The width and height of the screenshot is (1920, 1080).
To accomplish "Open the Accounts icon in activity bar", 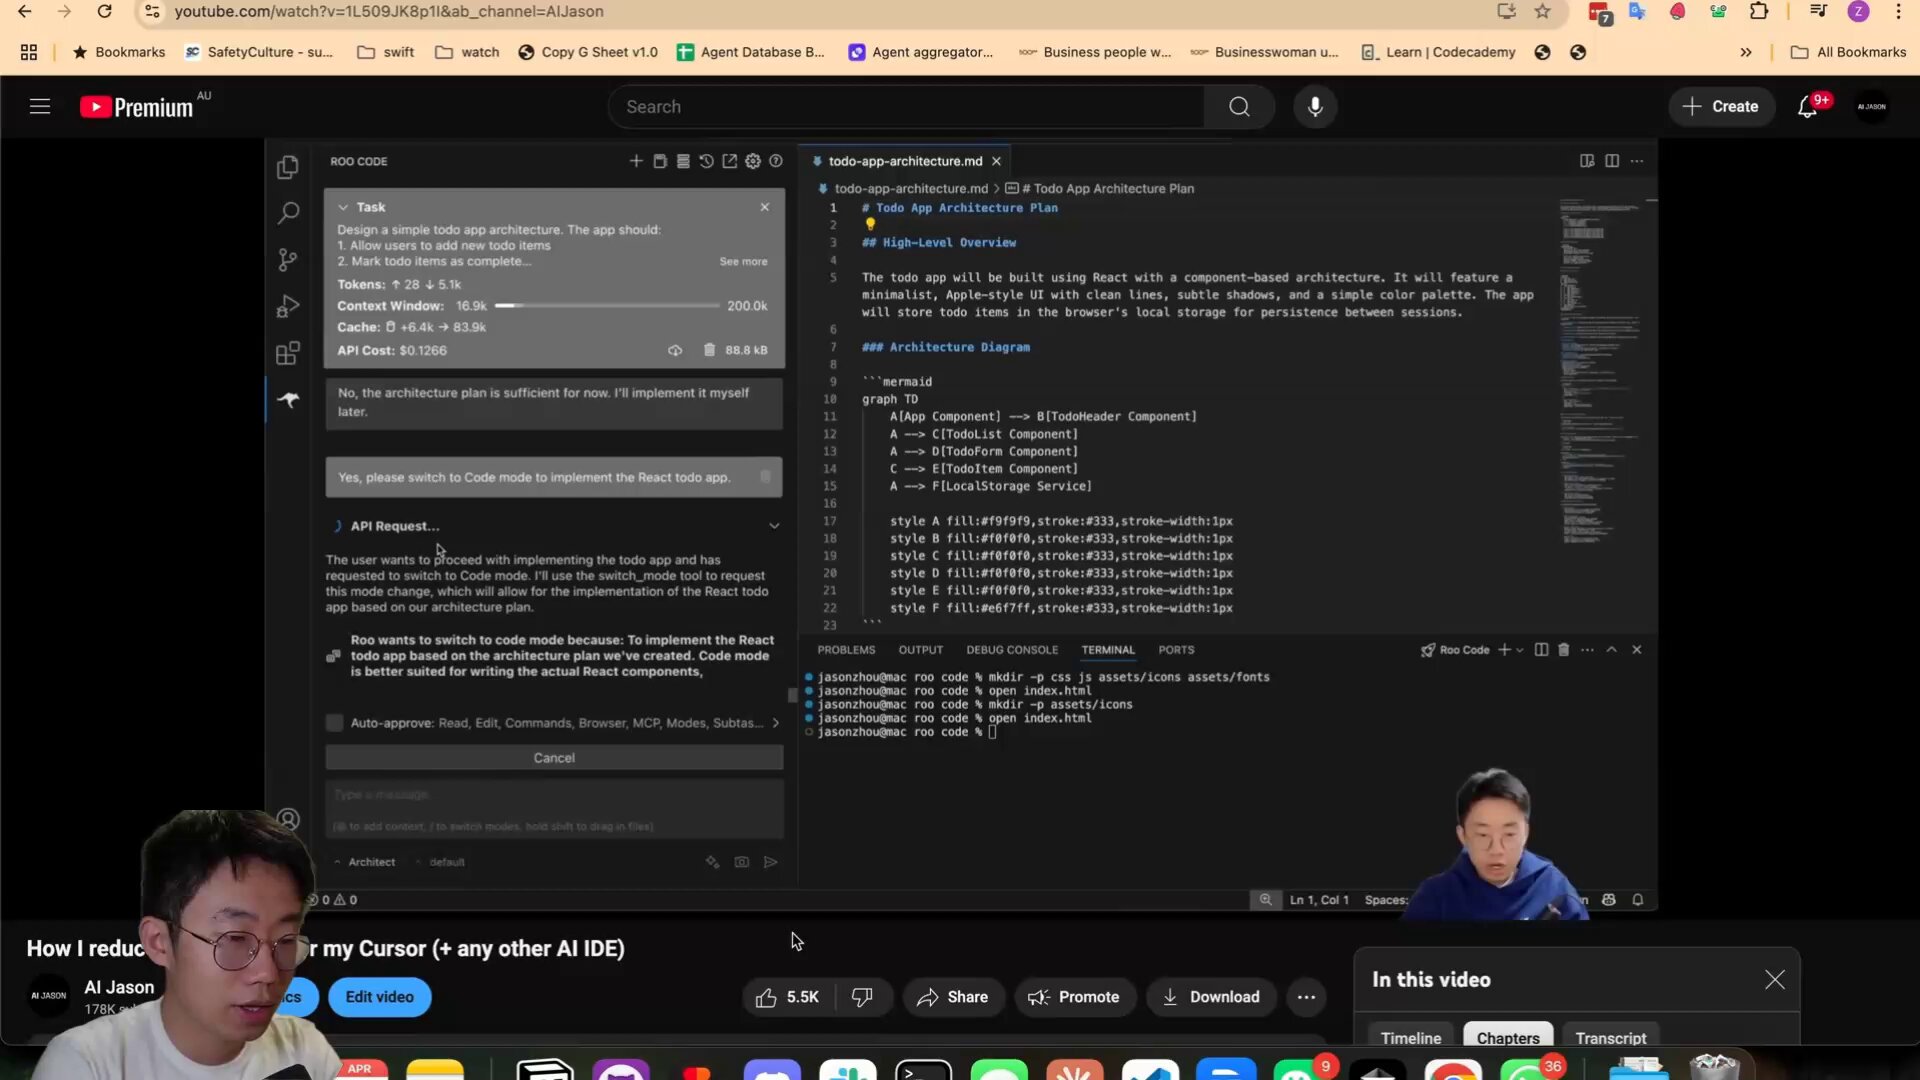I will (288, 820).
